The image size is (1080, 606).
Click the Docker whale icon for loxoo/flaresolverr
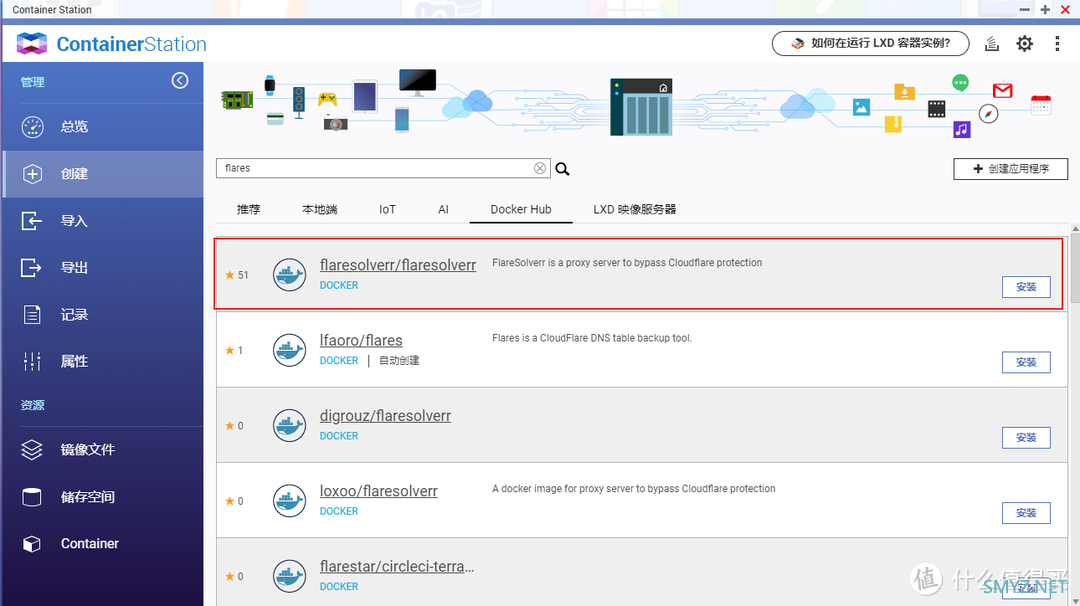(x=289, y=501)
